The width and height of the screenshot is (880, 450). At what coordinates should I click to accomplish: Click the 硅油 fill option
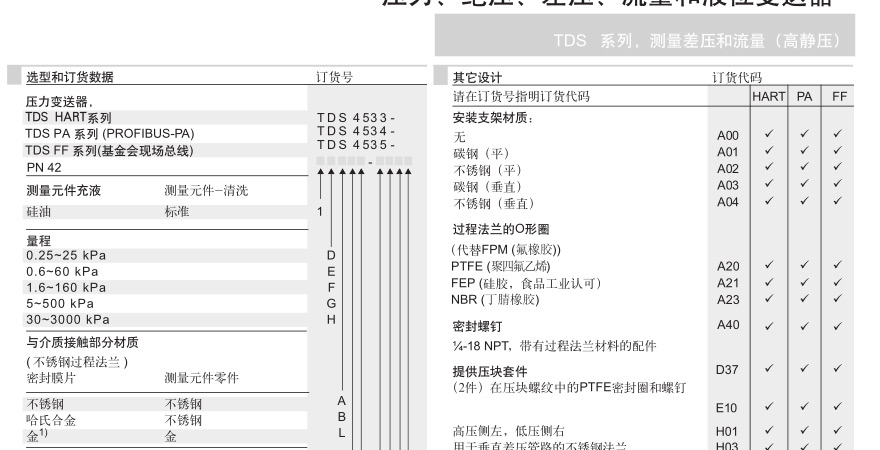pos(38,212)
